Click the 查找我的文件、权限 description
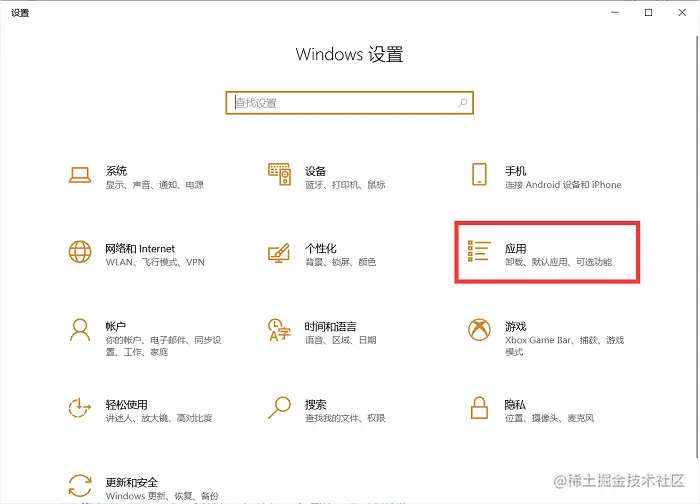This screenshot has height=504, width=700. coord(345,418)
